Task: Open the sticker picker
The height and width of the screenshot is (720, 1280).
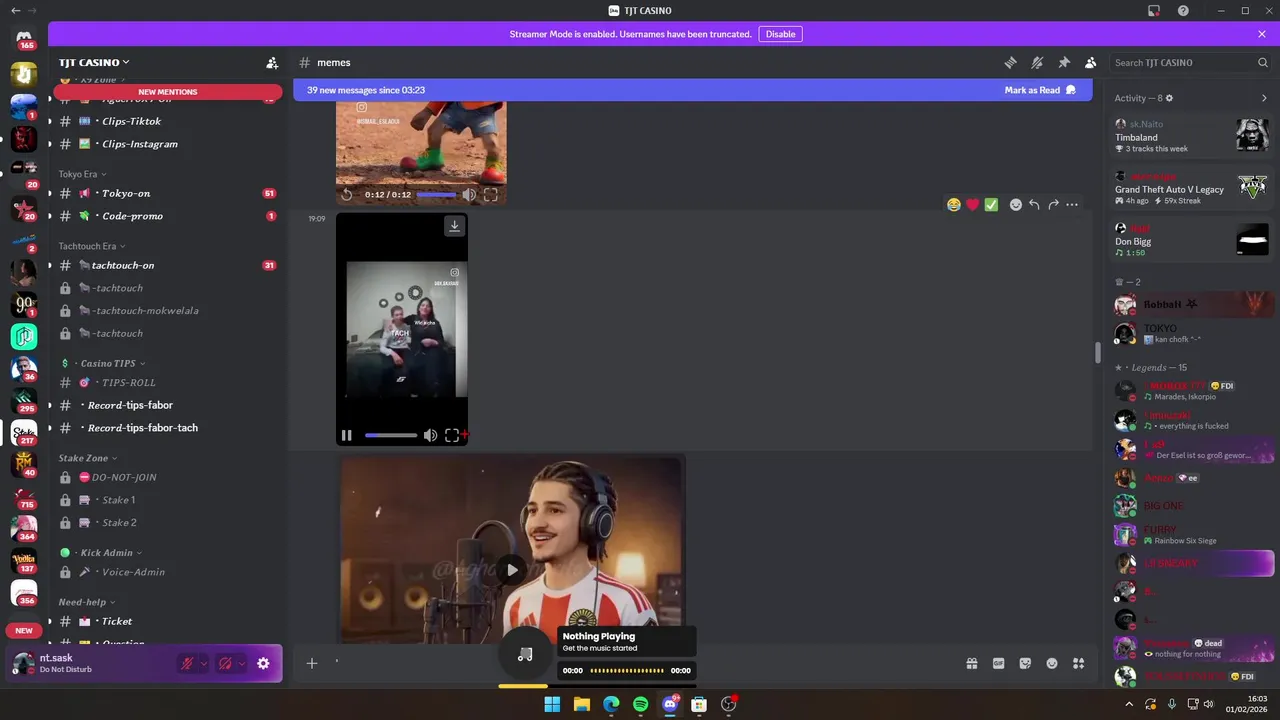Action: click(1025, 663)
